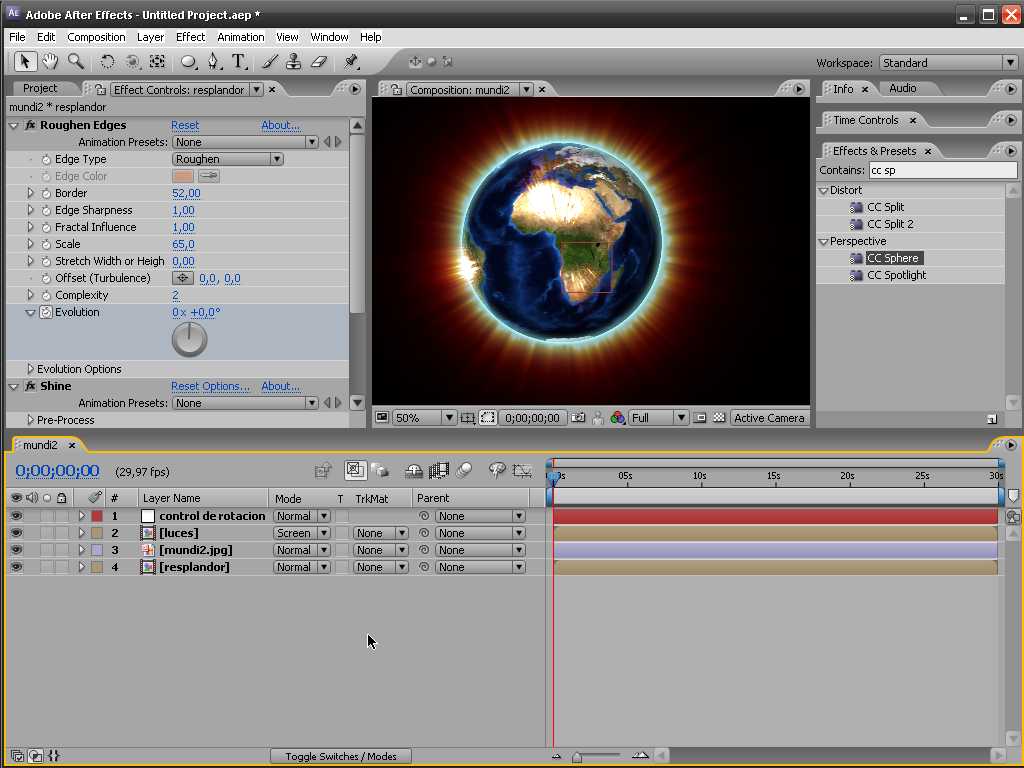1024x768 pixels.
Task: Select the Rotation tool in toolbar
Action: pyautogui.click(x=108, y=62)
